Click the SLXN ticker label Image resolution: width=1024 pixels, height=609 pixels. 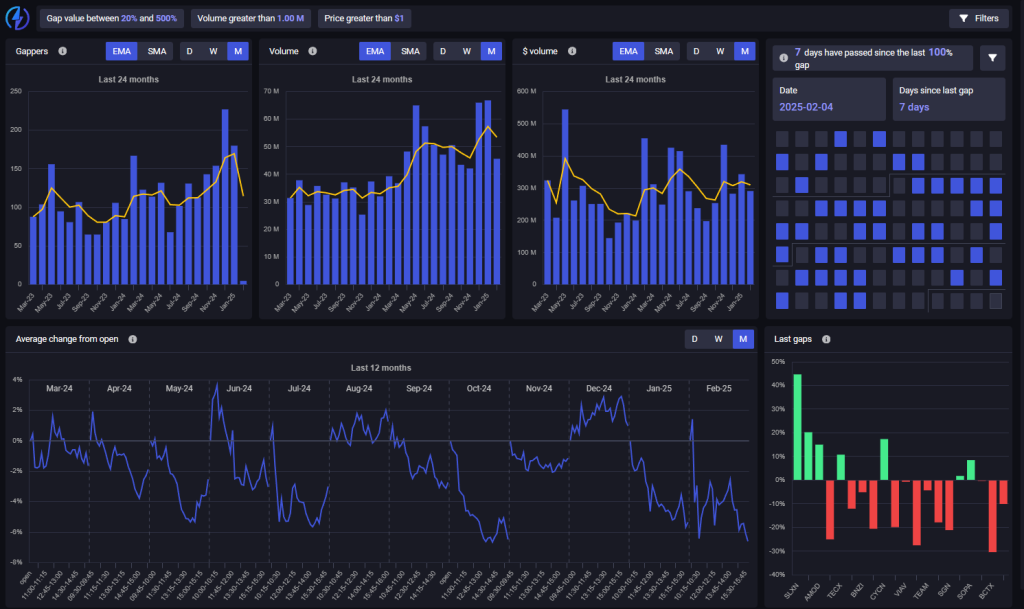(x=791, y=591)
